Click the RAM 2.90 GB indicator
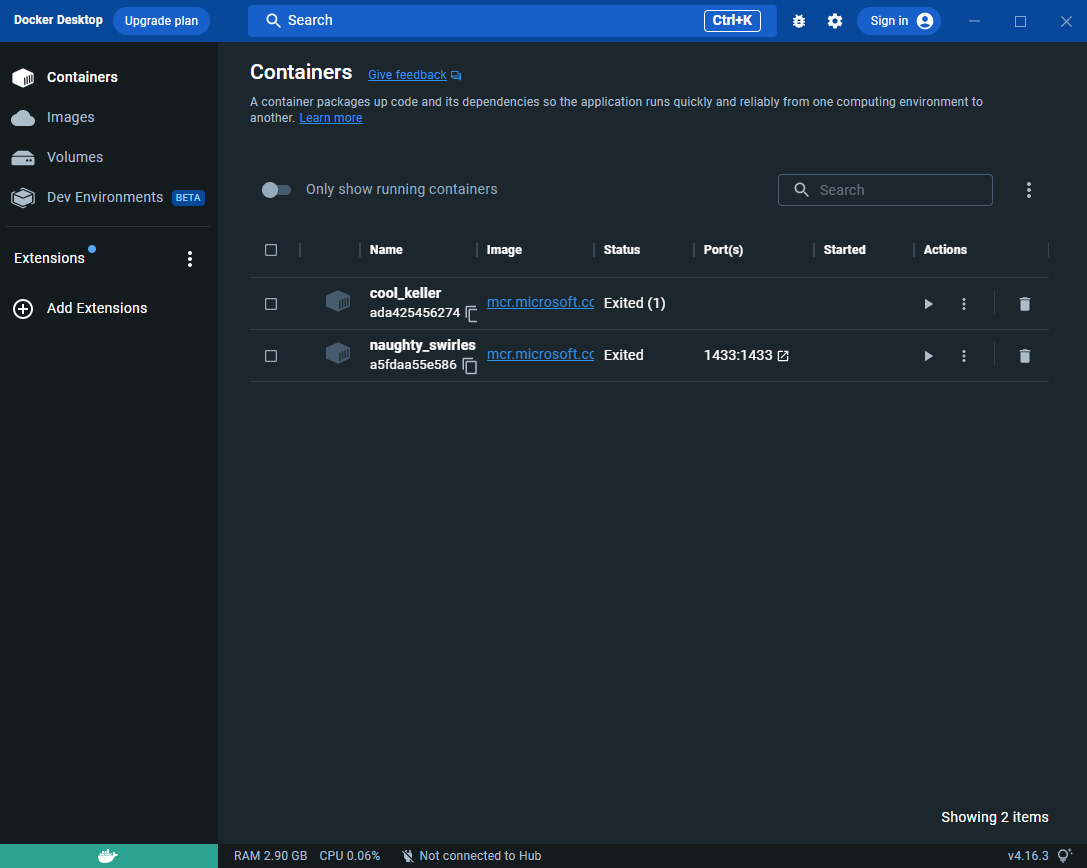 (270, 856)
